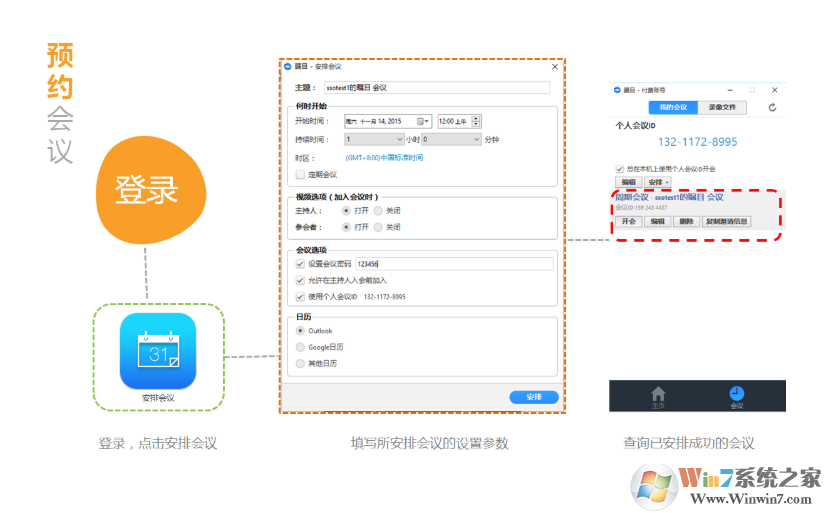This screenshot has width=828, height=513.
Task: Toggle the always use personal meeting ID checkbox
Action: (619, 169)
